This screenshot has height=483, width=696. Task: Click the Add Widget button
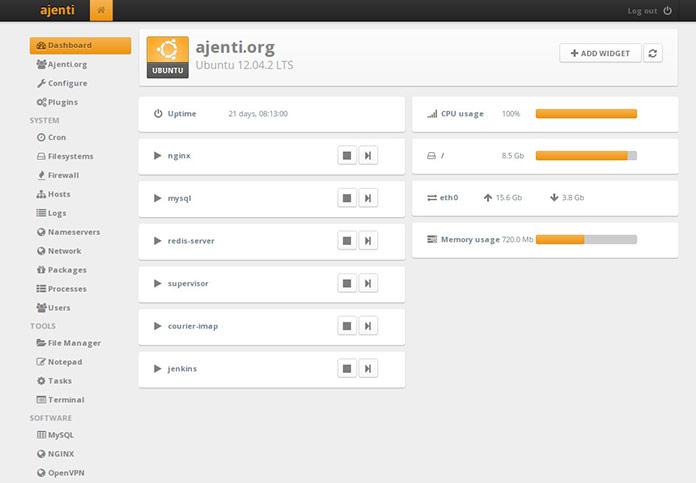point(600,53)
